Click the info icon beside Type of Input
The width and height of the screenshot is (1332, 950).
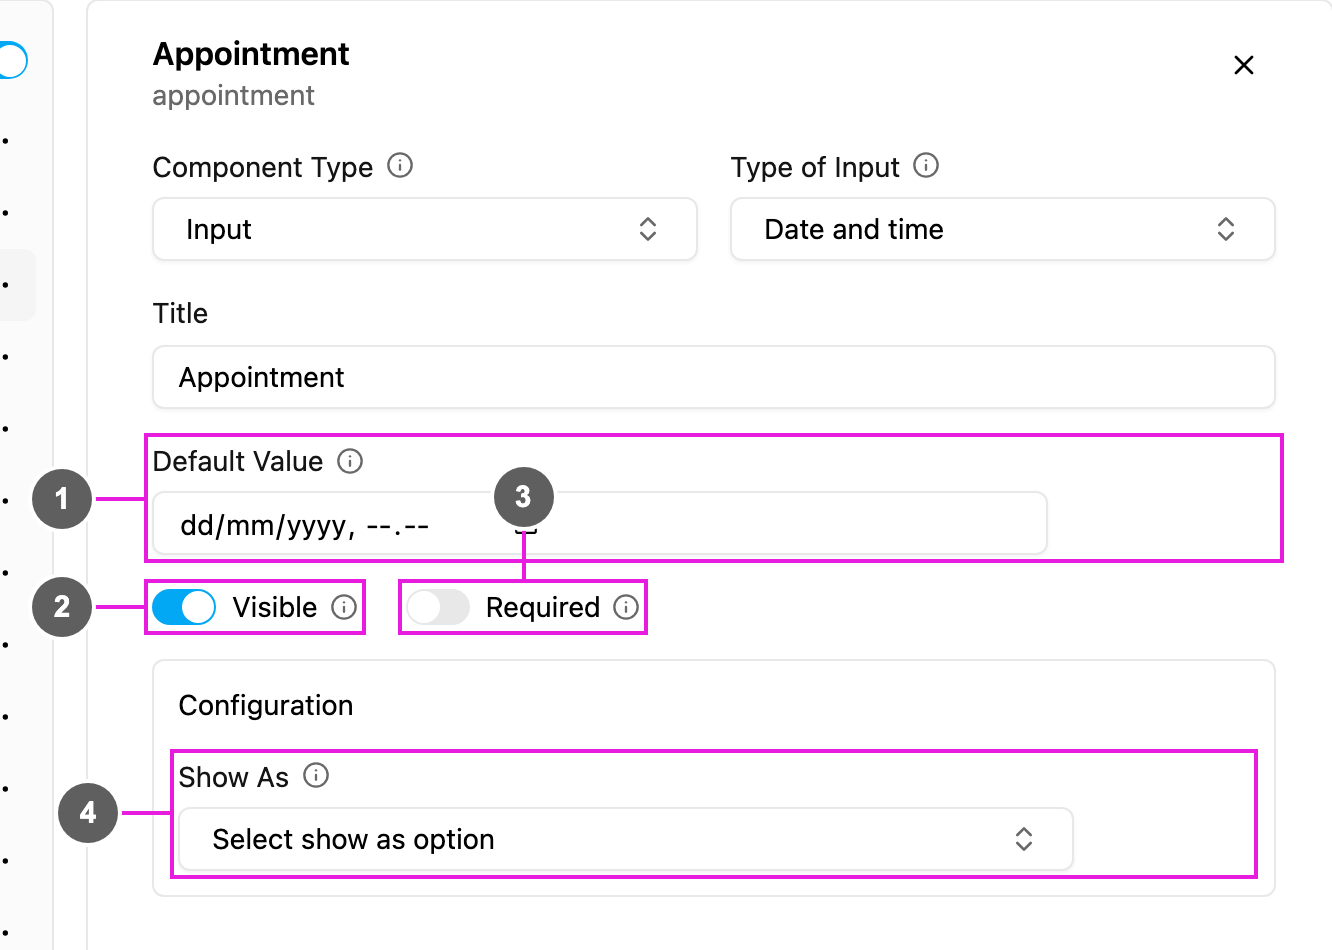(x=926, y=166)
